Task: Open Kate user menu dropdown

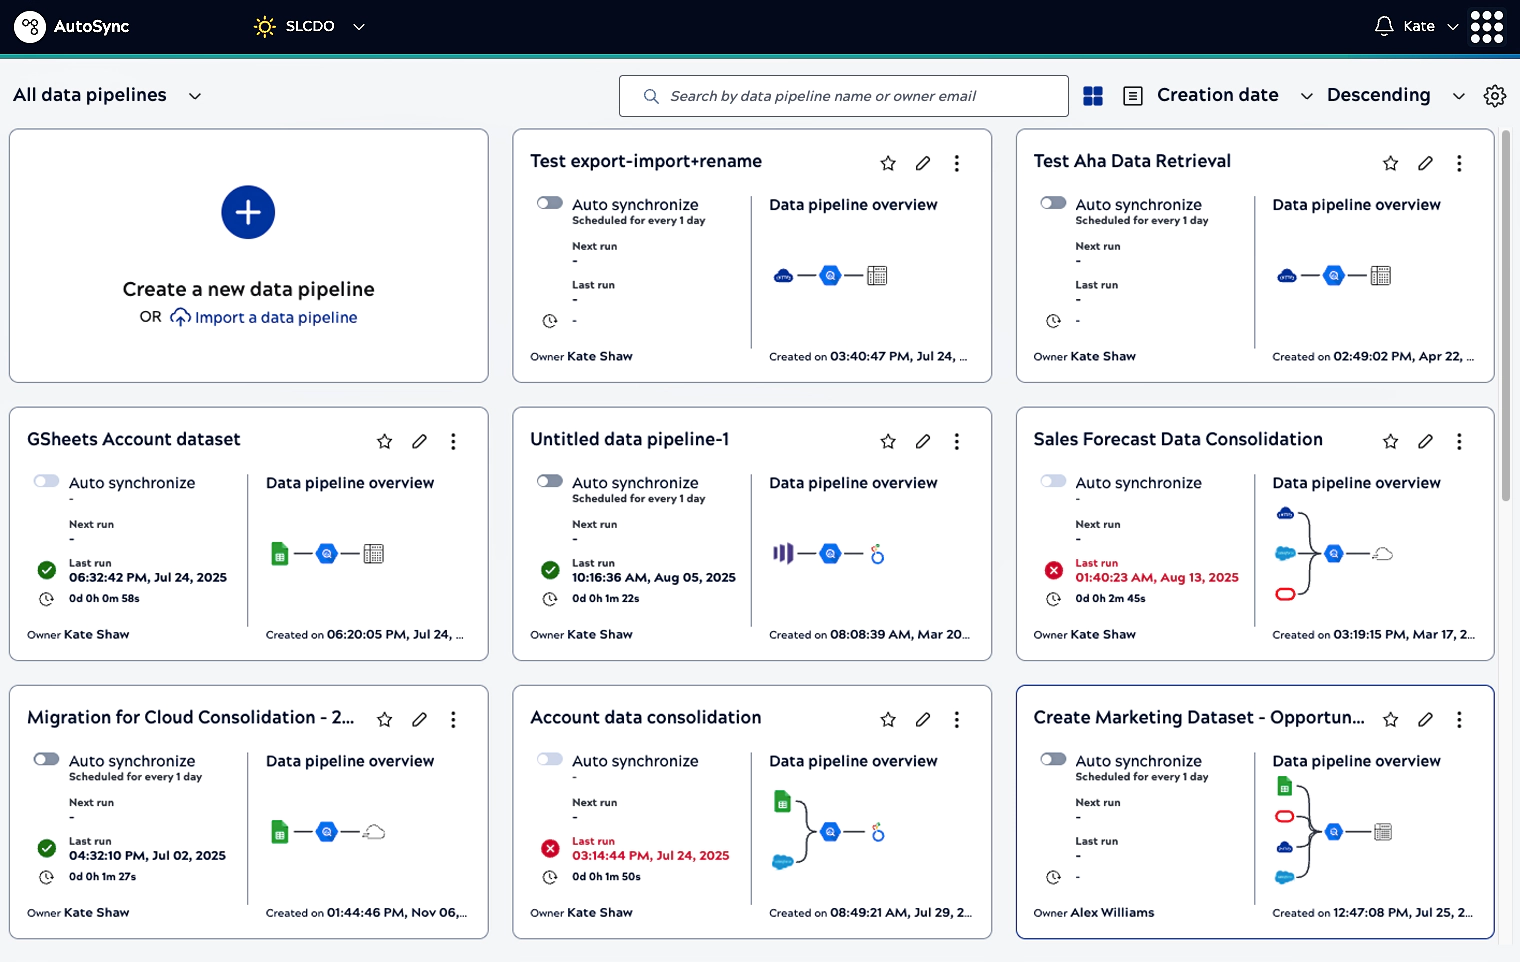Action: 1431,26
